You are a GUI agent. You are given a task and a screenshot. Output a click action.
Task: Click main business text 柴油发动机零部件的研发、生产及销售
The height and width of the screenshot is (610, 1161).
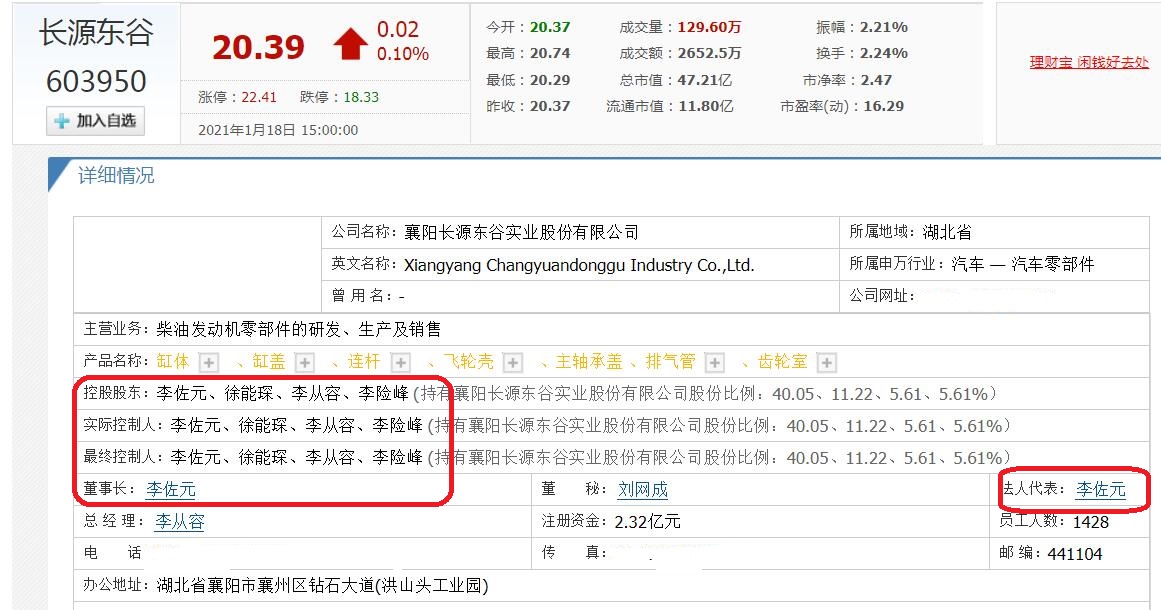298,329
